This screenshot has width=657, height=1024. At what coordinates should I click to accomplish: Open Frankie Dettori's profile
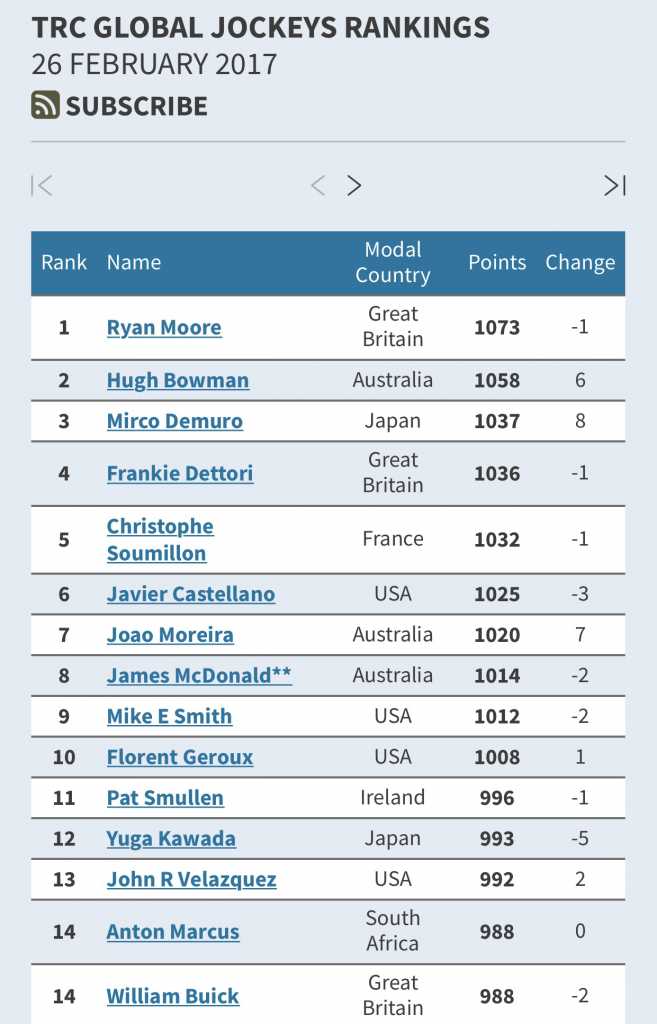180,473
